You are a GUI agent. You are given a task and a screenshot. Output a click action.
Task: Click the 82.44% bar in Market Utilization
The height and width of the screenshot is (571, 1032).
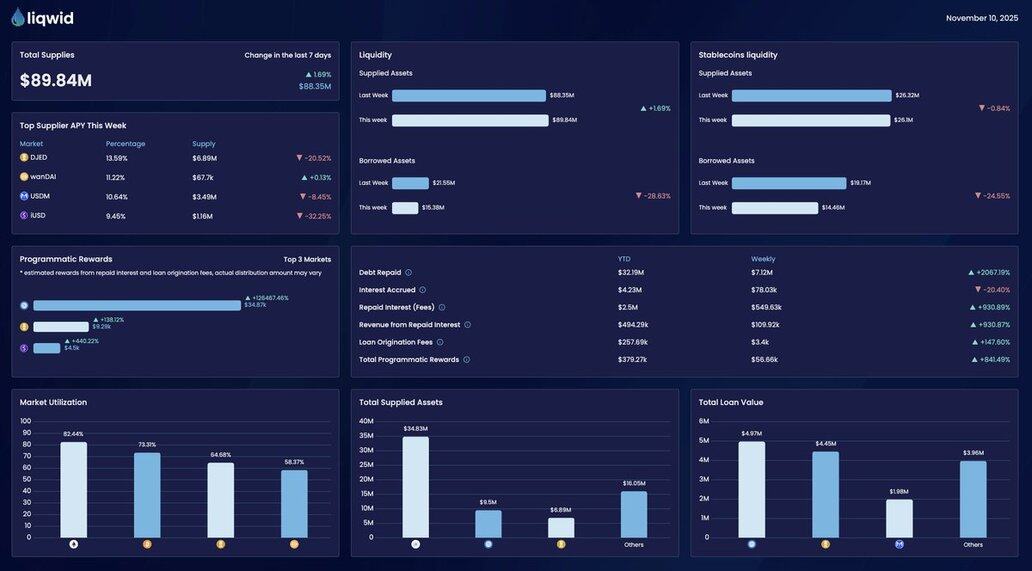tap(73, 490)
